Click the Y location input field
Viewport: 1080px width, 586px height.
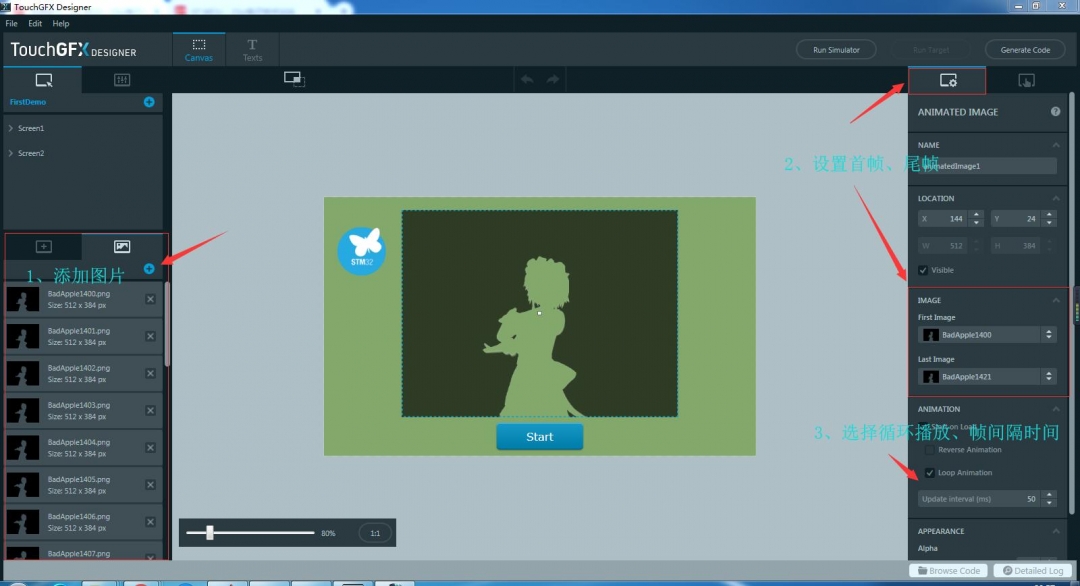pyautogui.click(x=1016, y=219)
